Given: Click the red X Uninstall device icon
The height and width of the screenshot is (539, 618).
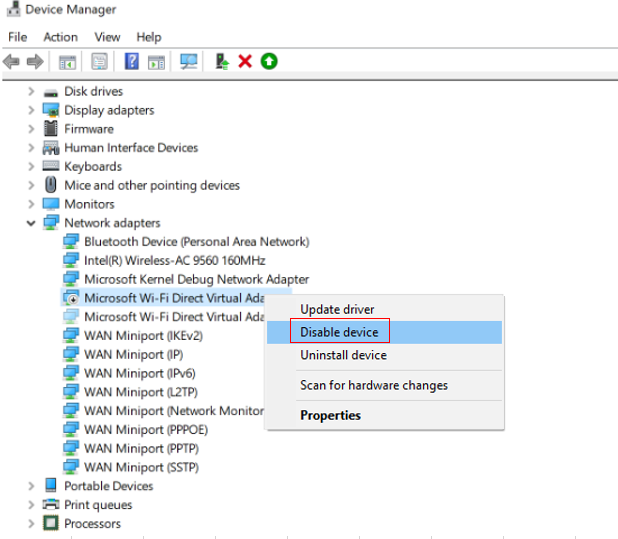Looking at the screenshot, I should [245, 62].
